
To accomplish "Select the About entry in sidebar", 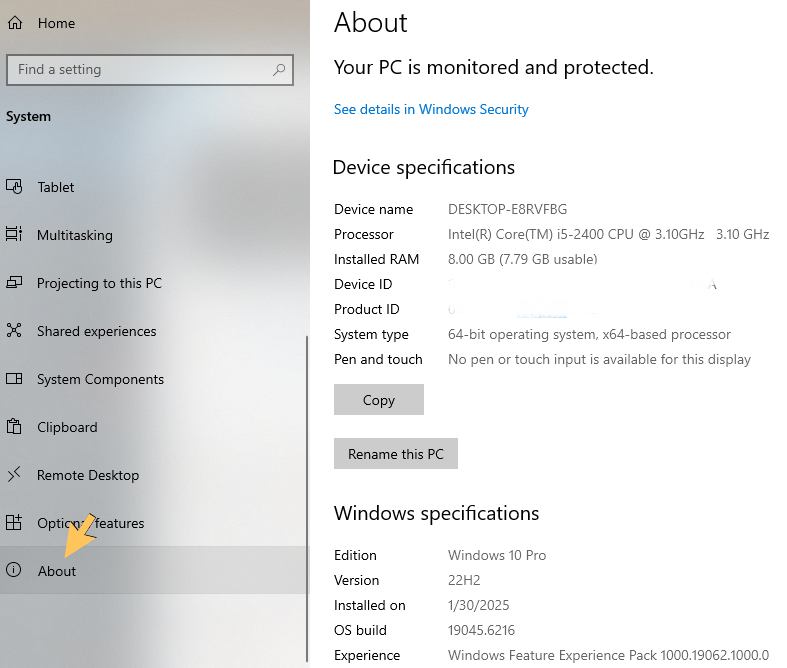I will (153, 570).
